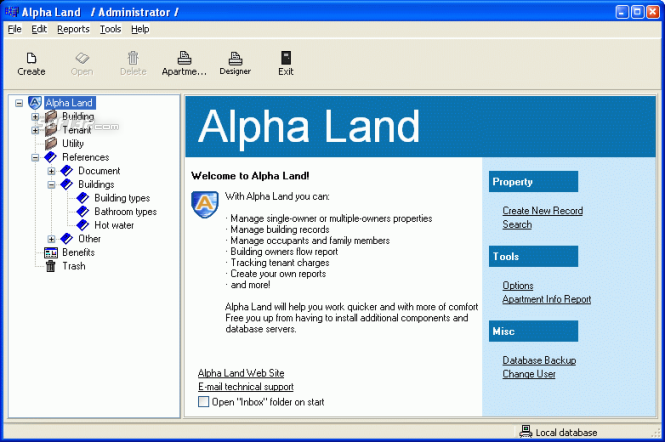Image resolution: width=665 pixels, height=442 pixels.
Task: Visit the Alpha Land Web Site link
Action: click(241, 373)
